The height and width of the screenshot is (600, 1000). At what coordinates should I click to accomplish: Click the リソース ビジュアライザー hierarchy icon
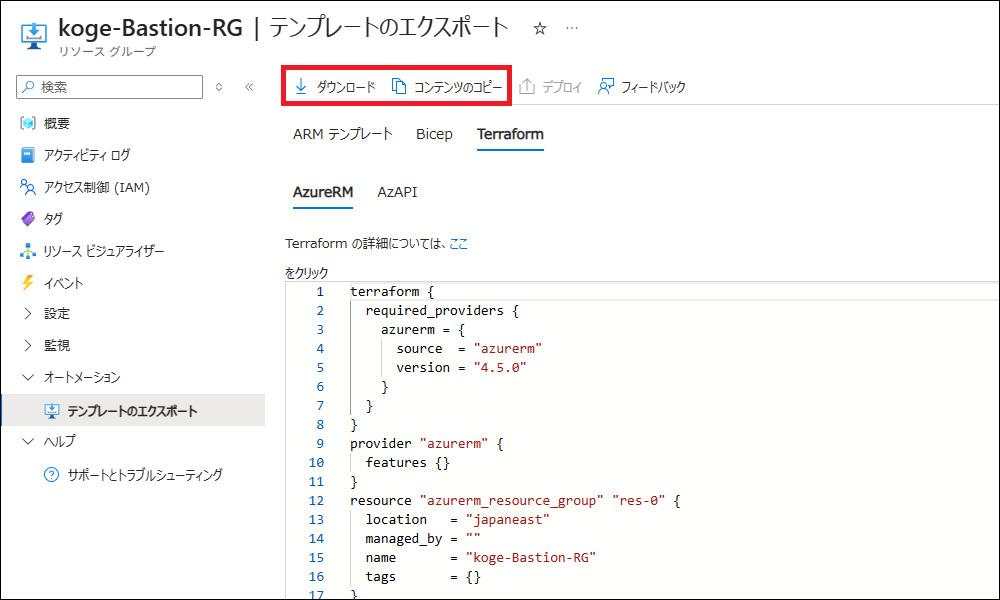point(28,251)
